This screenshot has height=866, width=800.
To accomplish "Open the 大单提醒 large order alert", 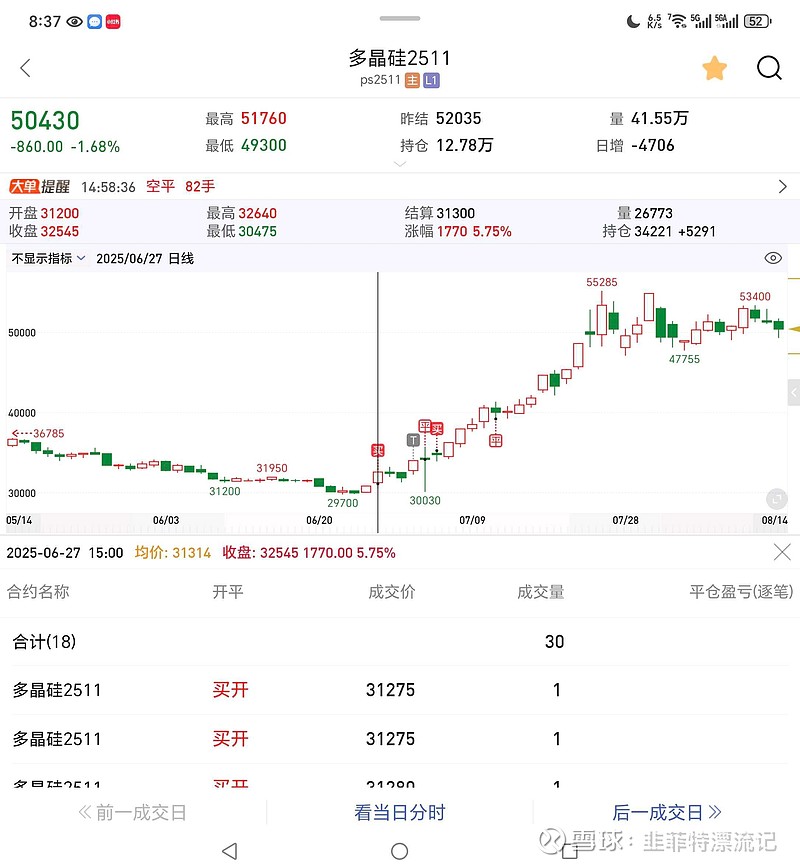I will (x=39, y=187).
